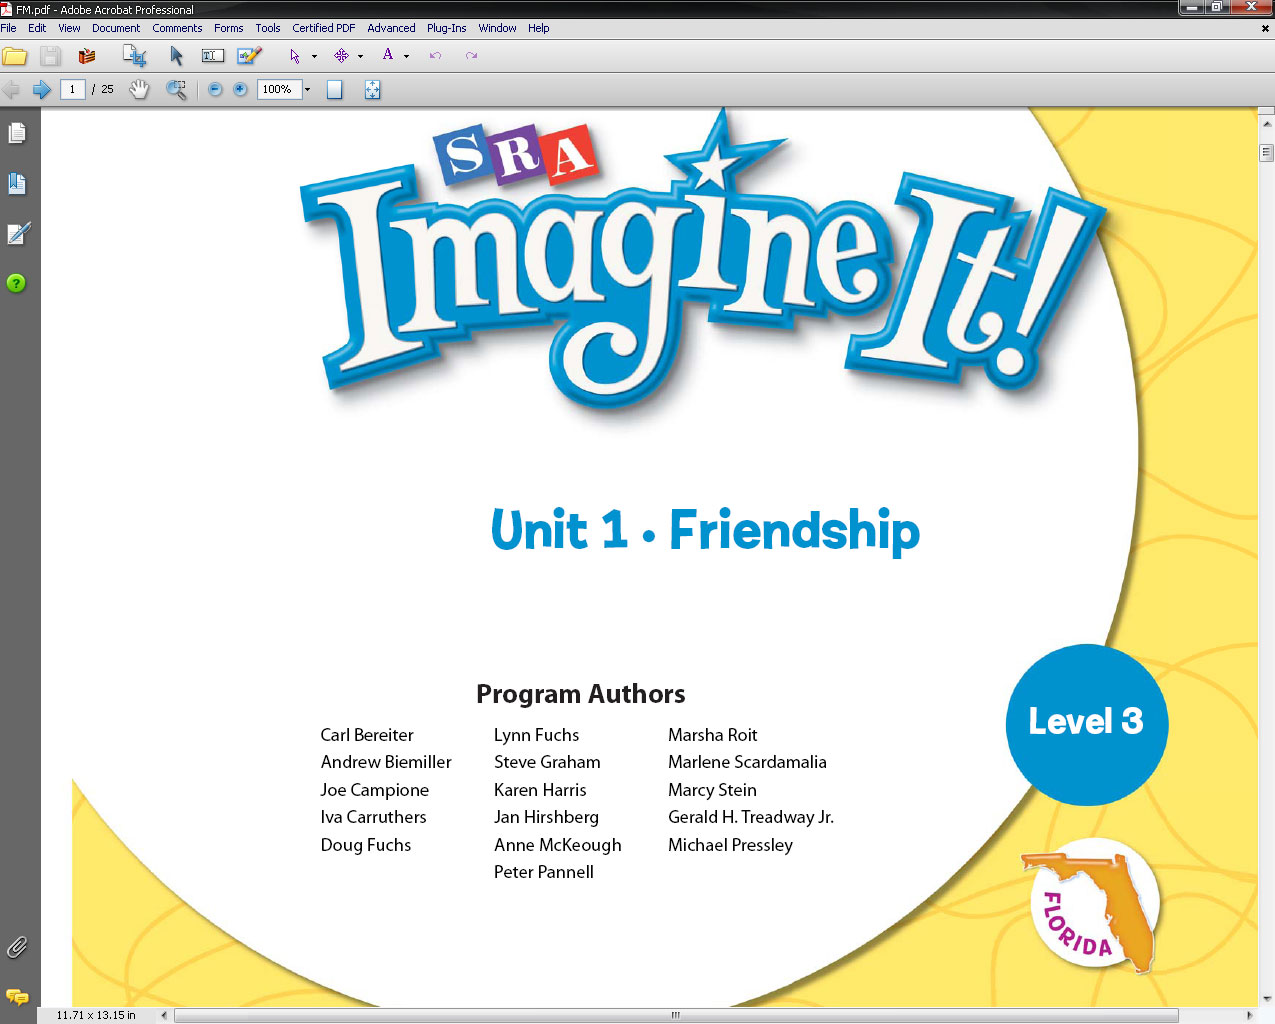The image size is (1275, 1024).
Task: Open the Comments panel speech bubbles
Action: (17, 996)
